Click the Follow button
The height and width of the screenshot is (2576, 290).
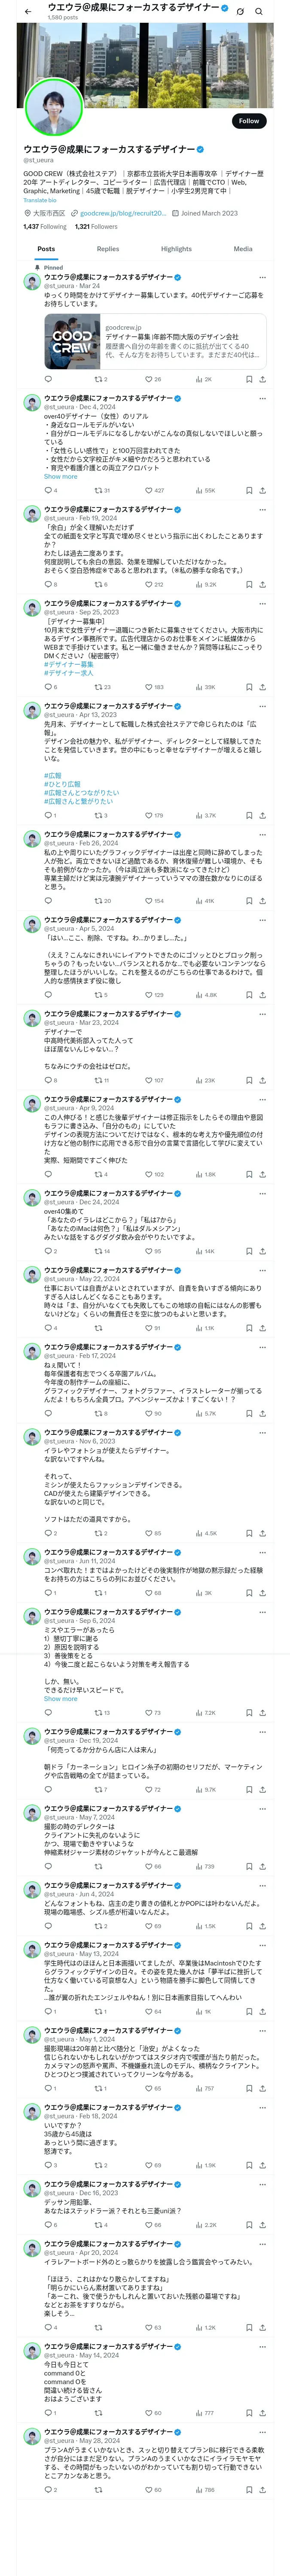click(248, 121)
